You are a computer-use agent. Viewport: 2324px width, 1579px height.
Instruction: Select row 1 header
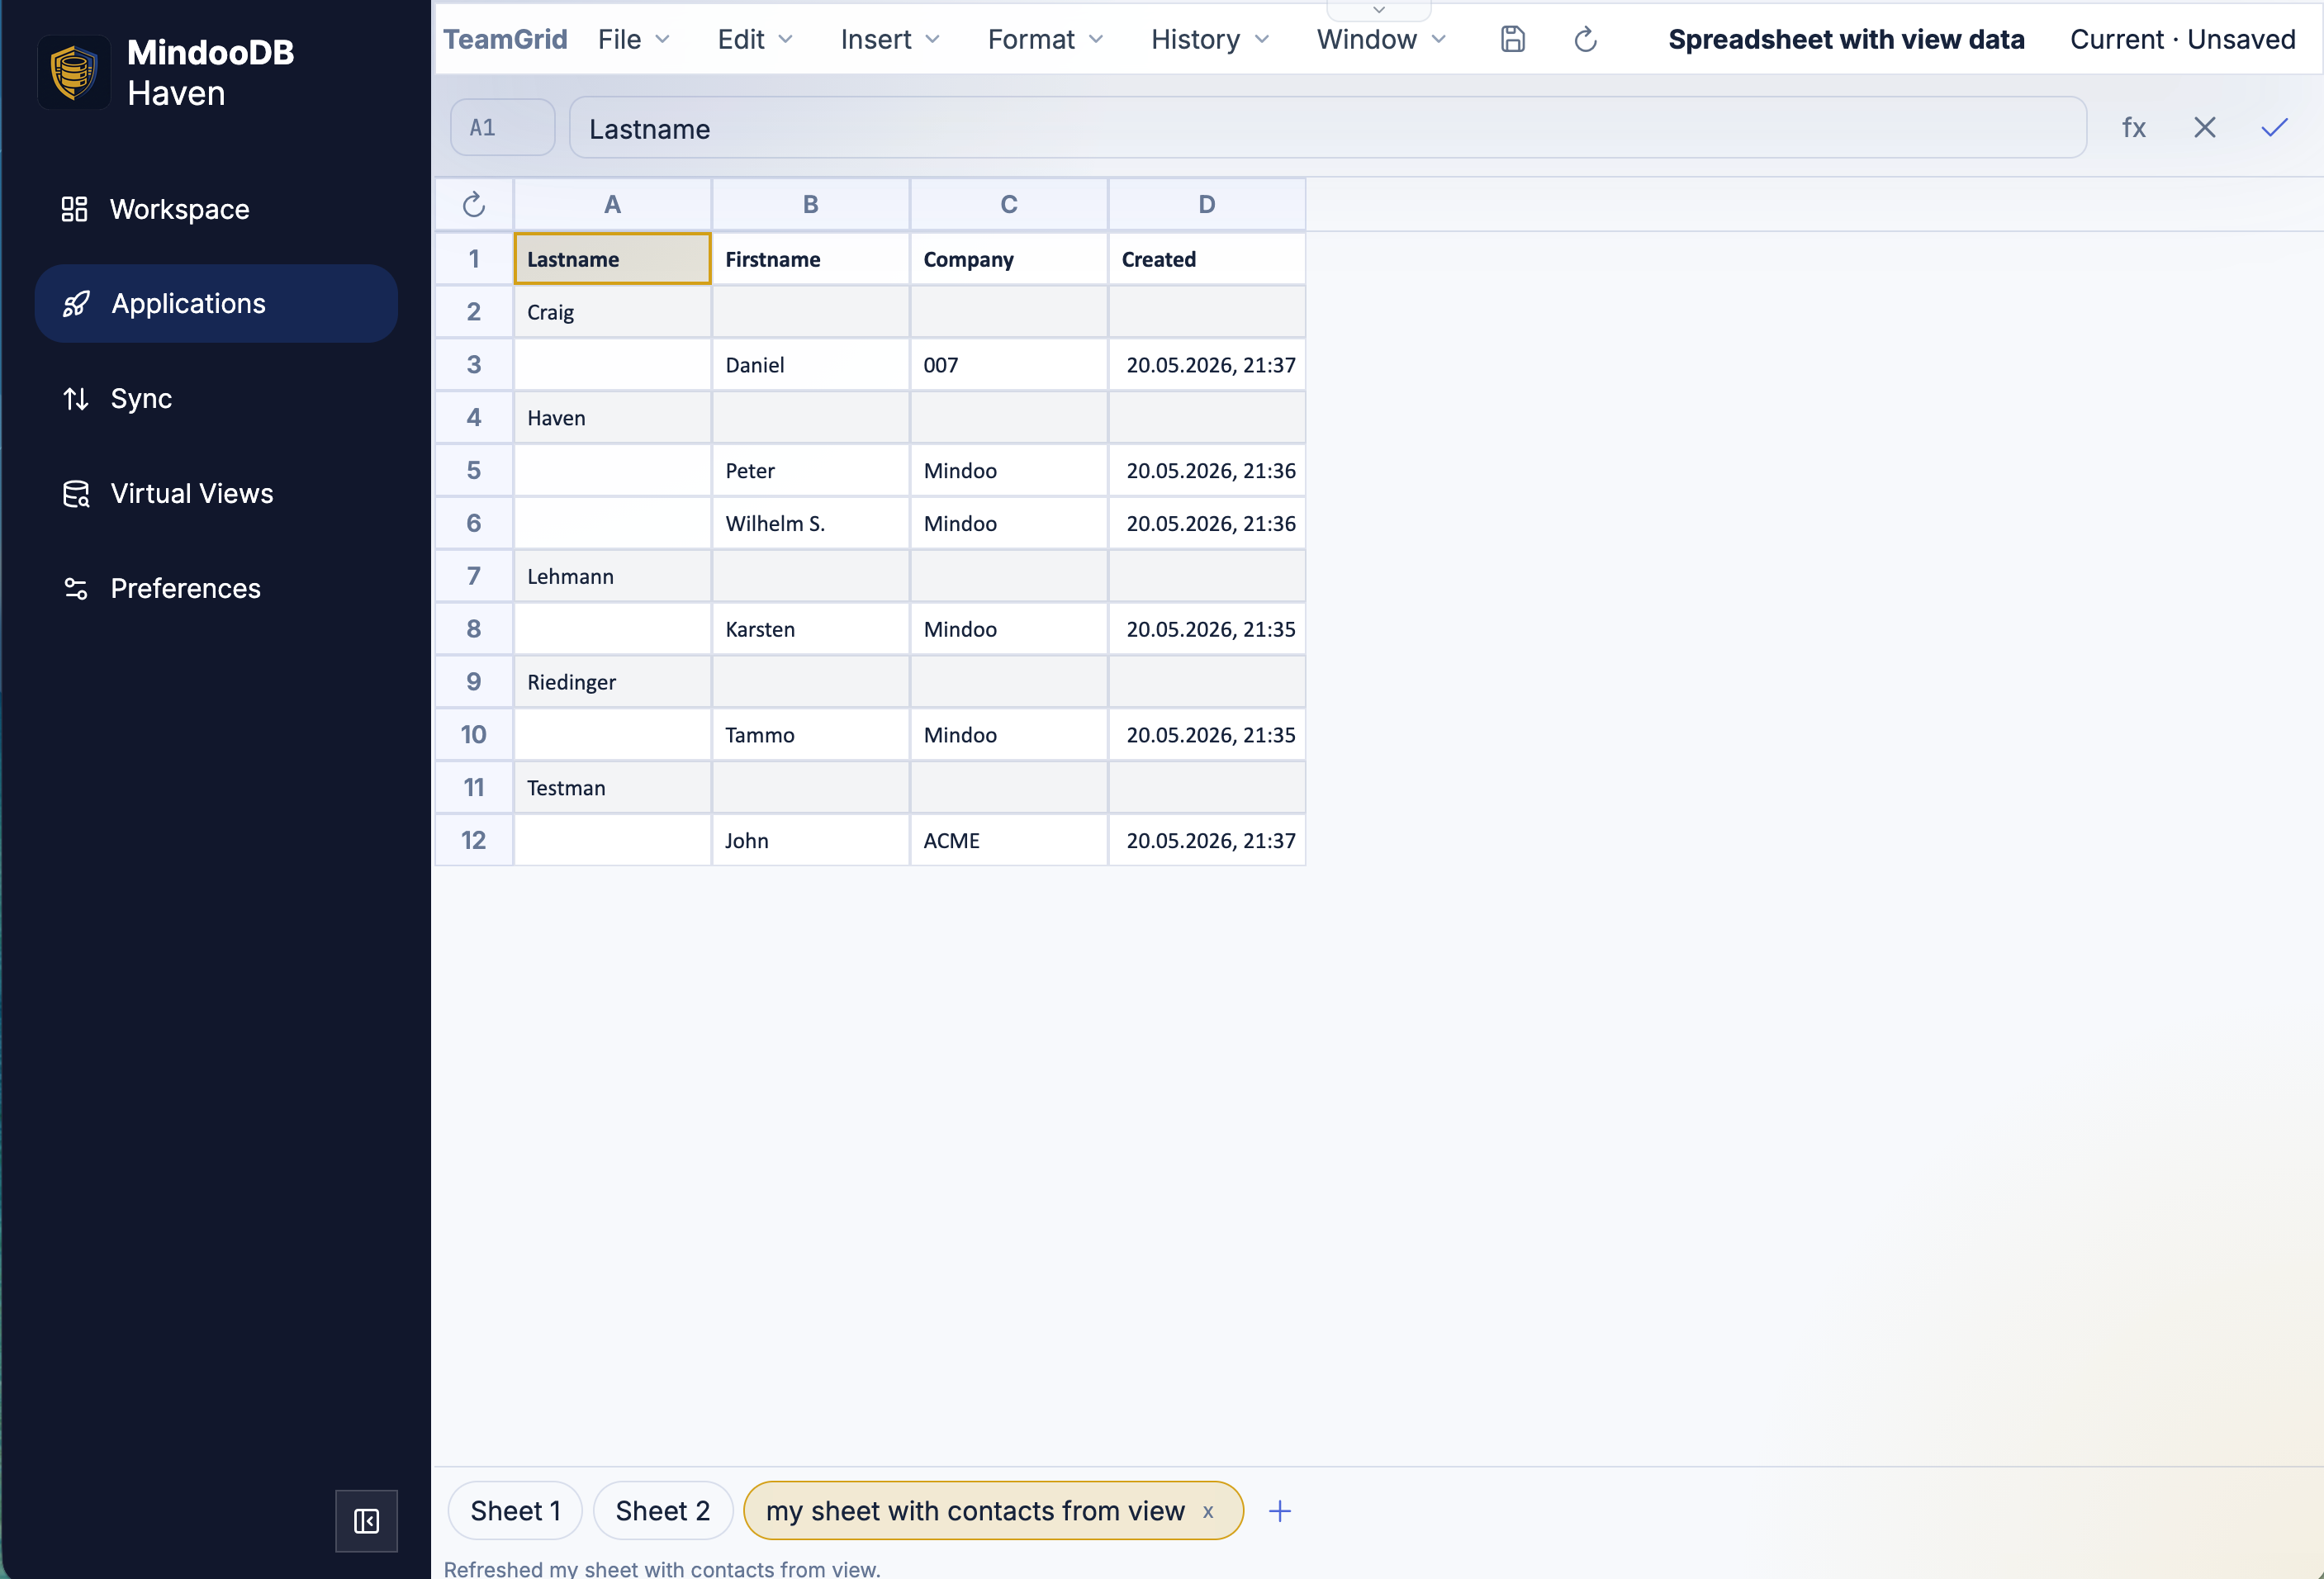pos(474,259)
